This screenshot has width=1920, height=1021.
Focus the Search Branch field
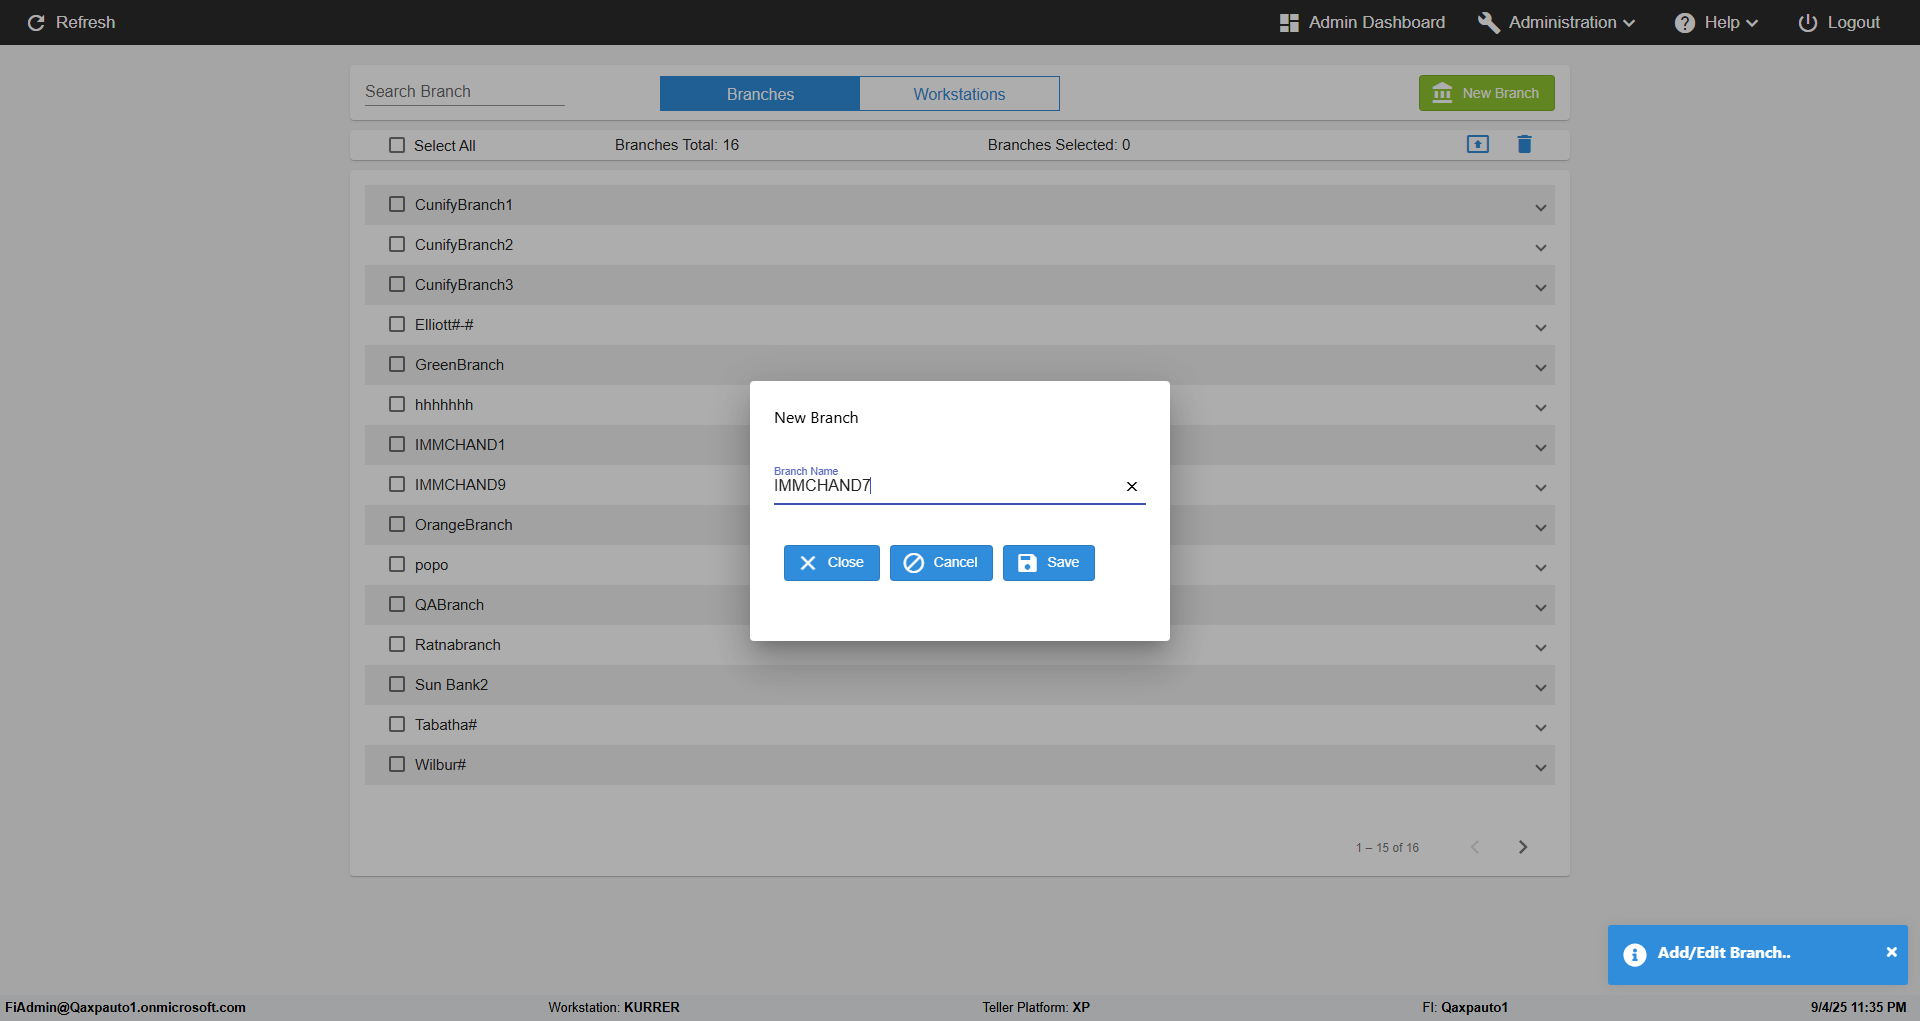(x=464, y=91)
